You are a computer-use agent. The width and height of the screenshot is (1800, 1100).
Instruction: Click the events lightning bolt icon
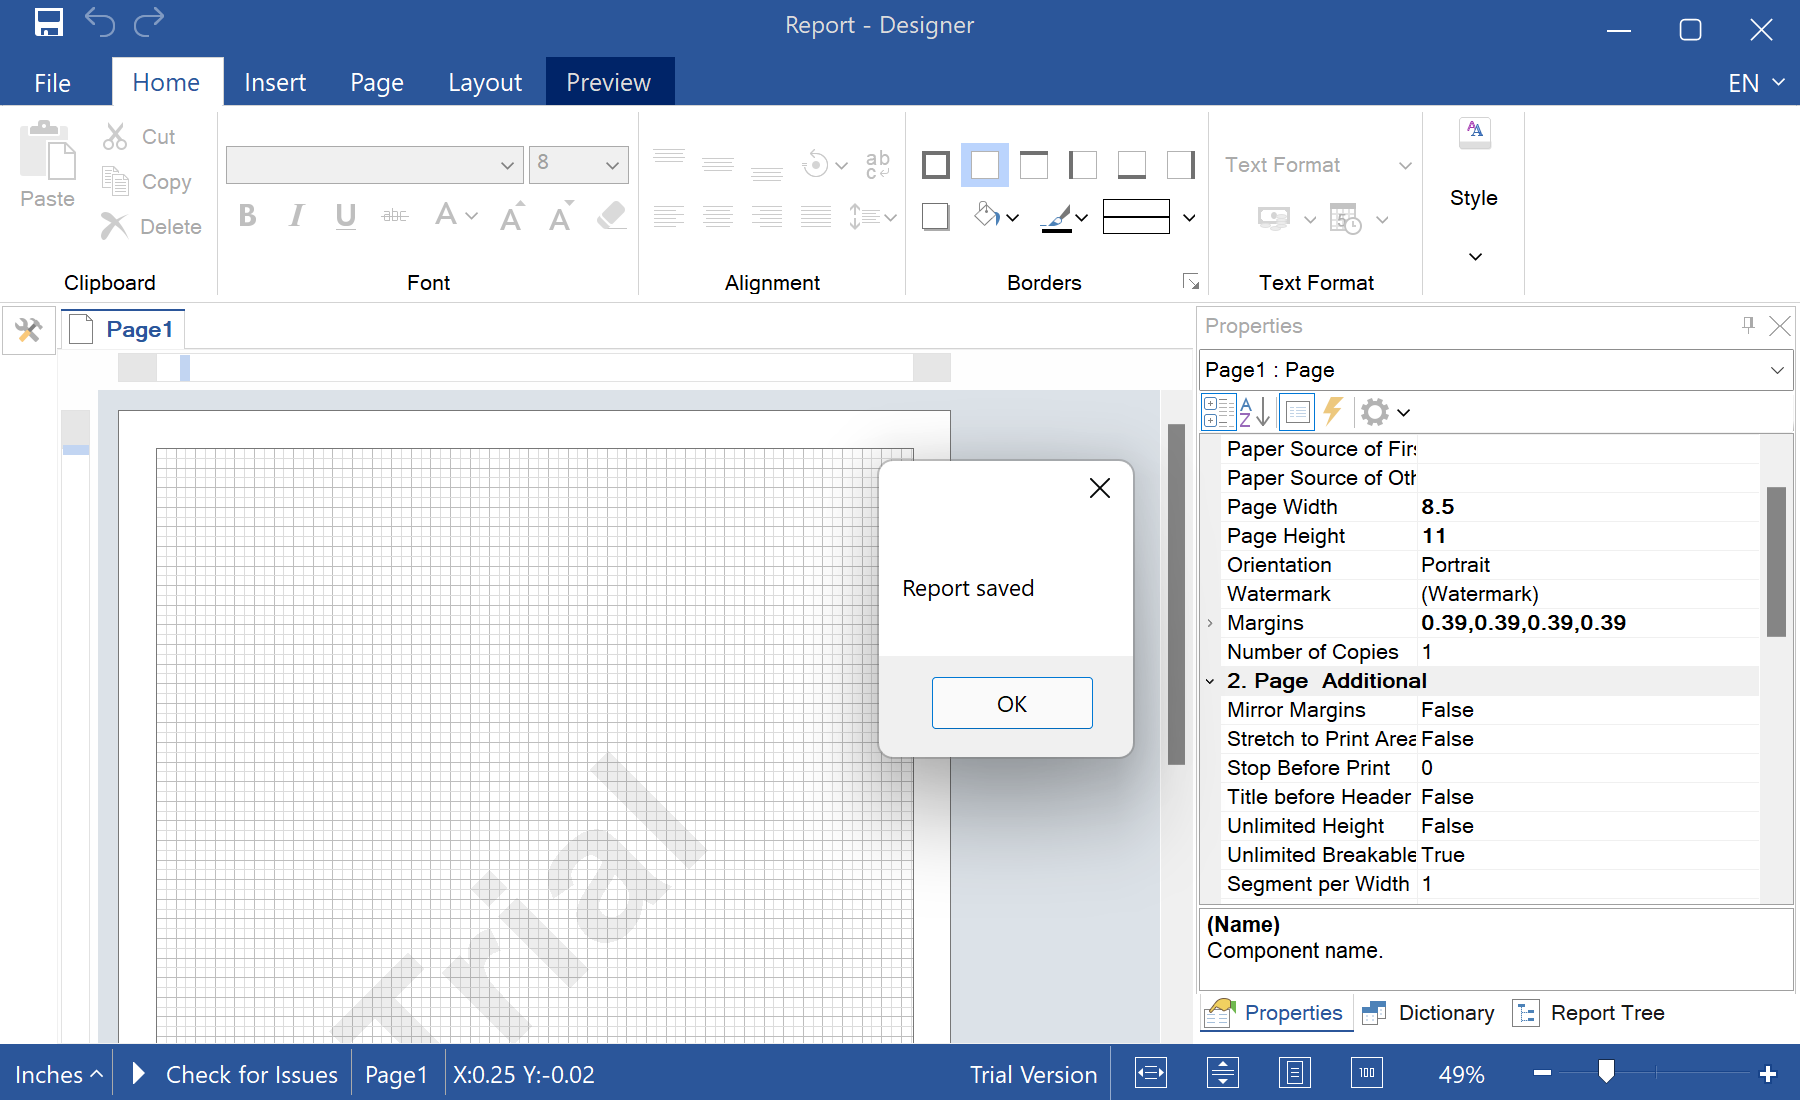click(x=1333, y=411)
